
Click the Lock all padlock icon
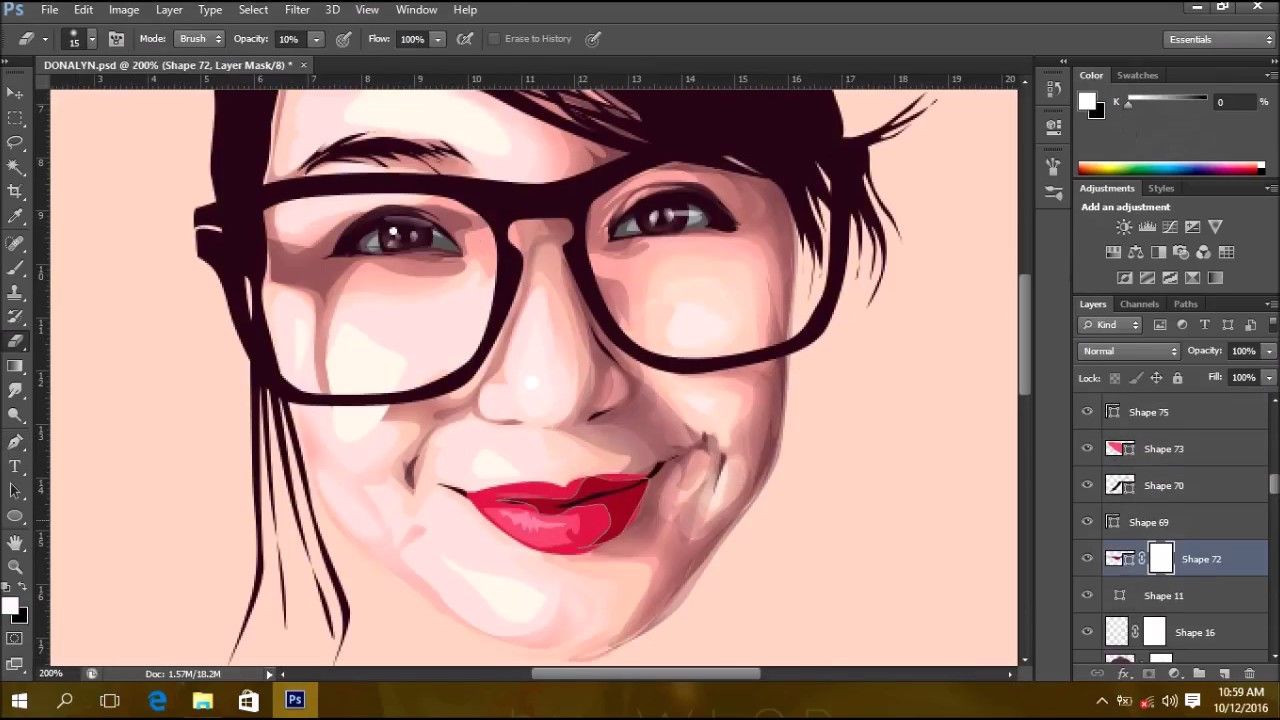pos(1177,378)
